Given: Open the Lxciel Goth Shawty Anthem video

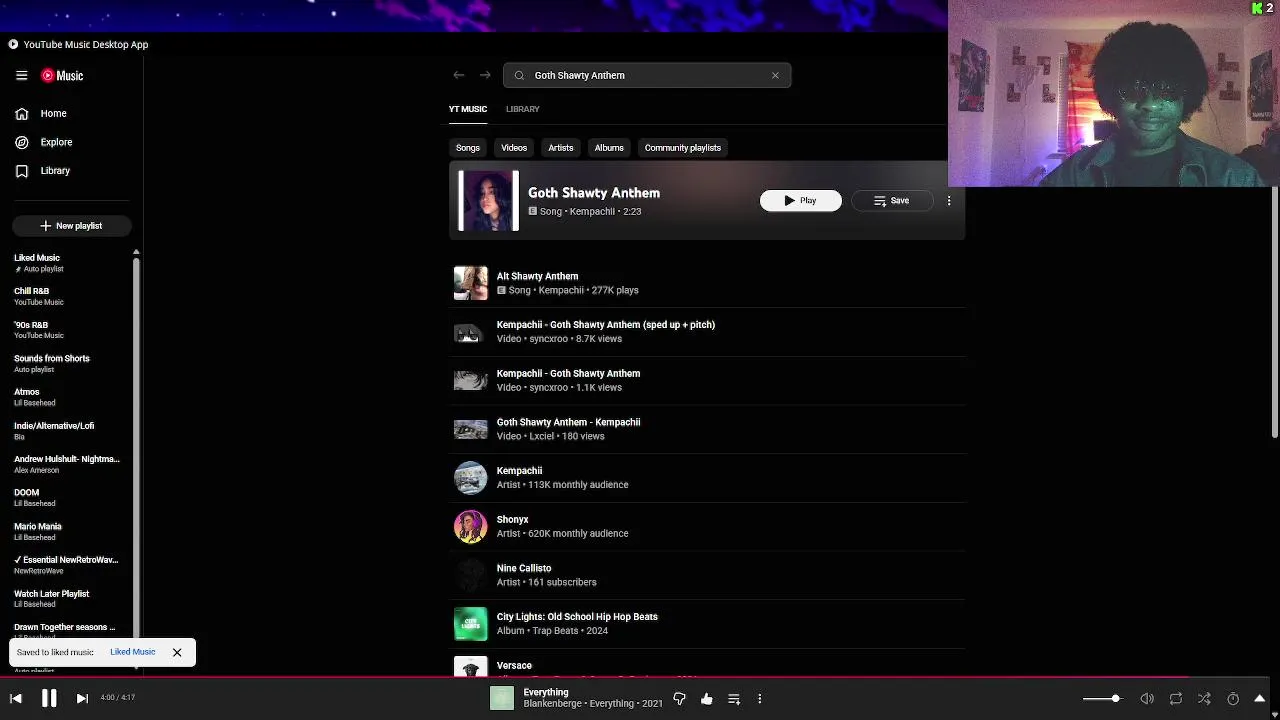Looking at the screenshot, I should 707,429.
